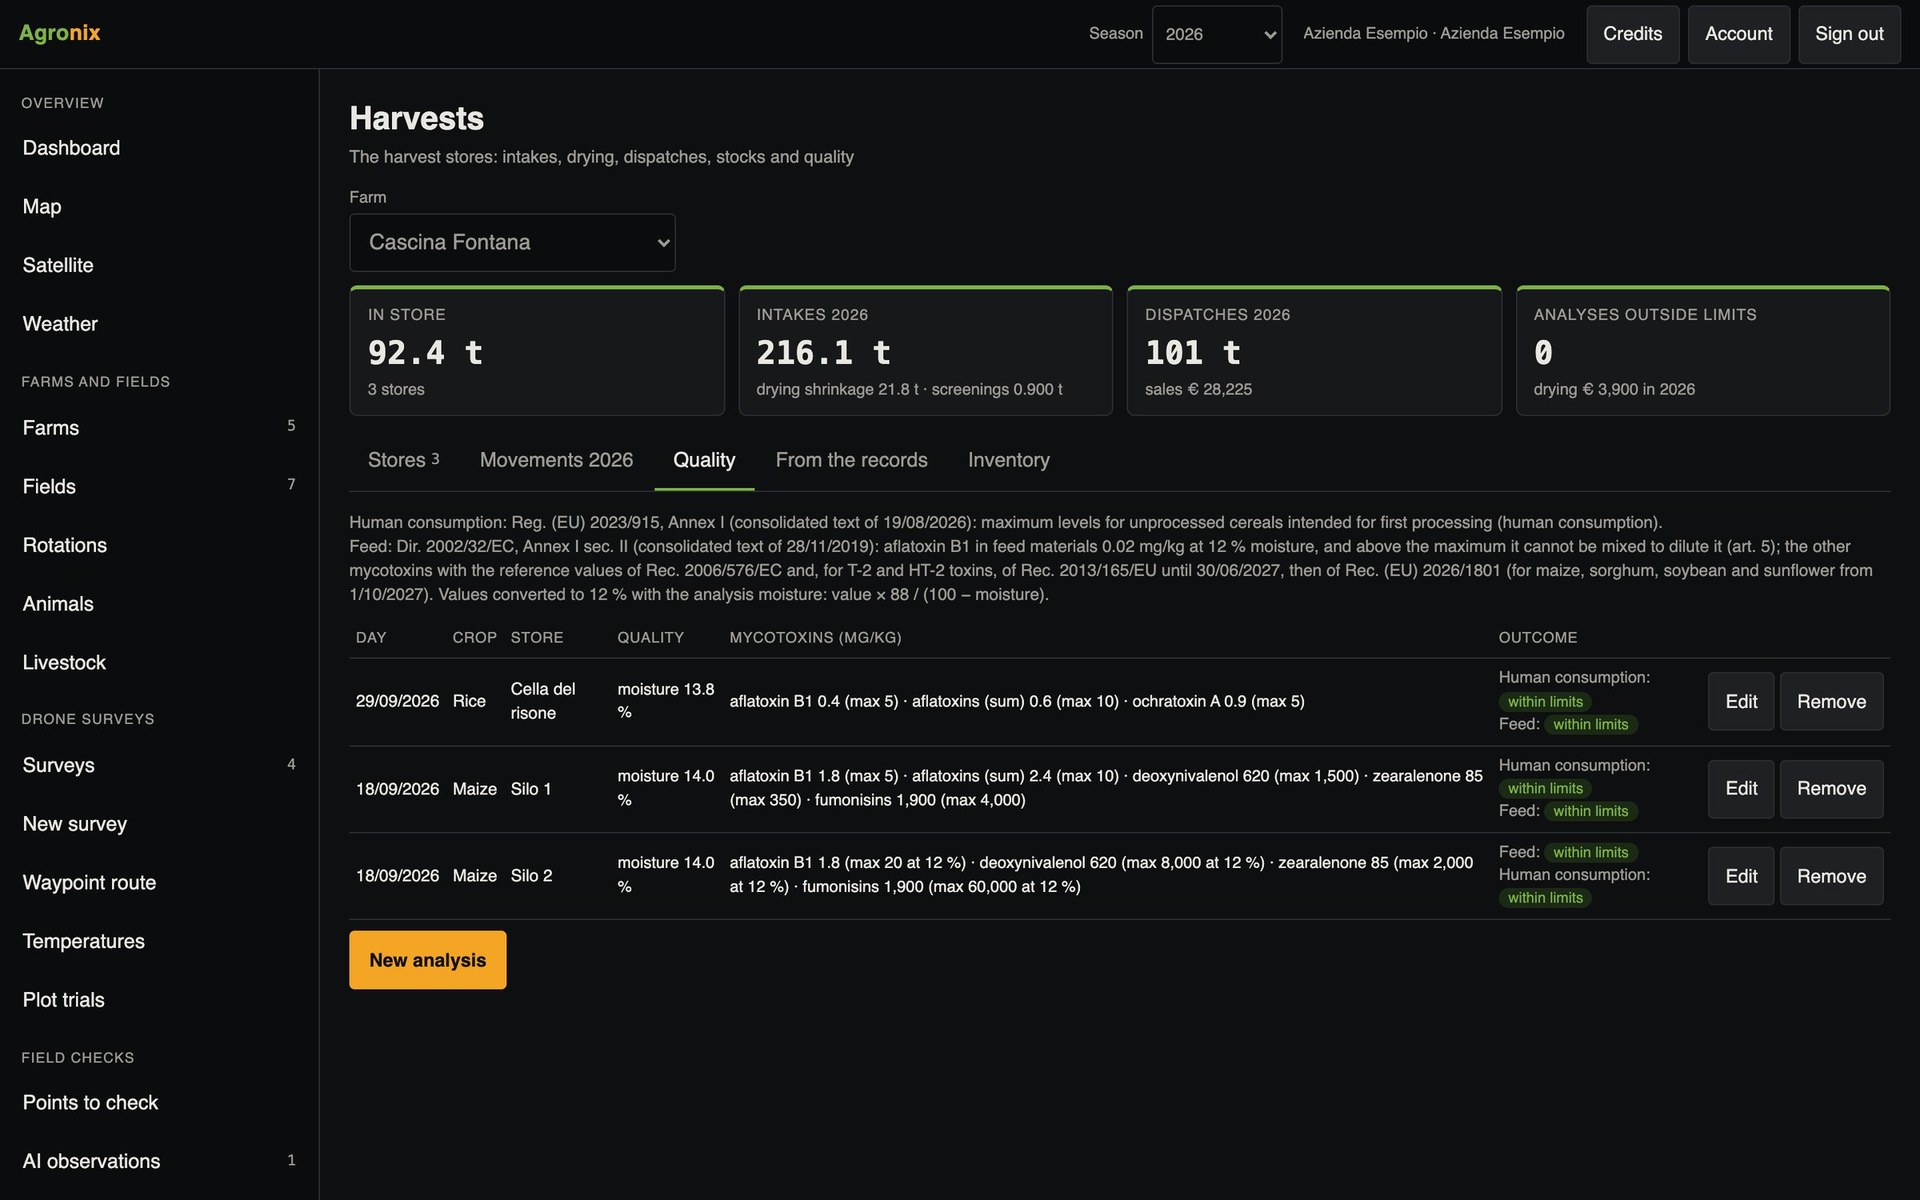Open Surveys under Drone Surveys

point(159,765)
